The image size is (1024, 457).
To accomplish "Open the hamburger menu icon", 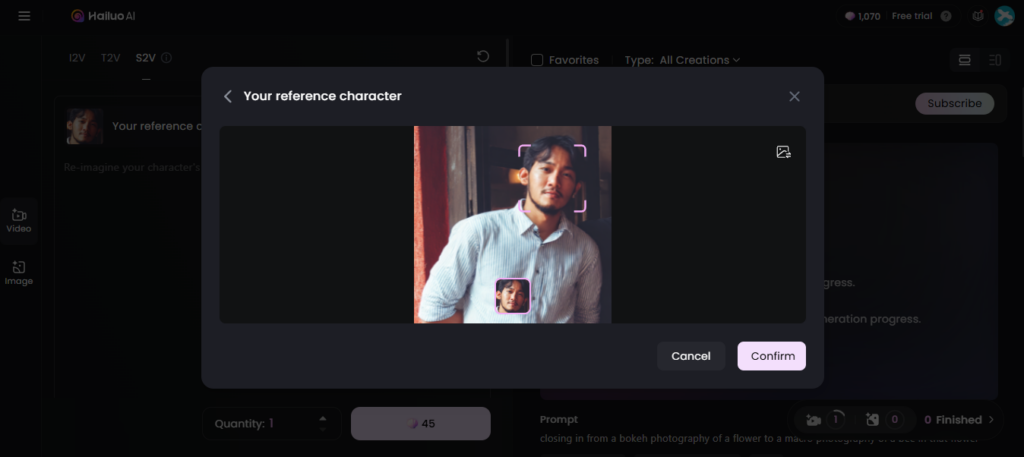I will (24, 16).
